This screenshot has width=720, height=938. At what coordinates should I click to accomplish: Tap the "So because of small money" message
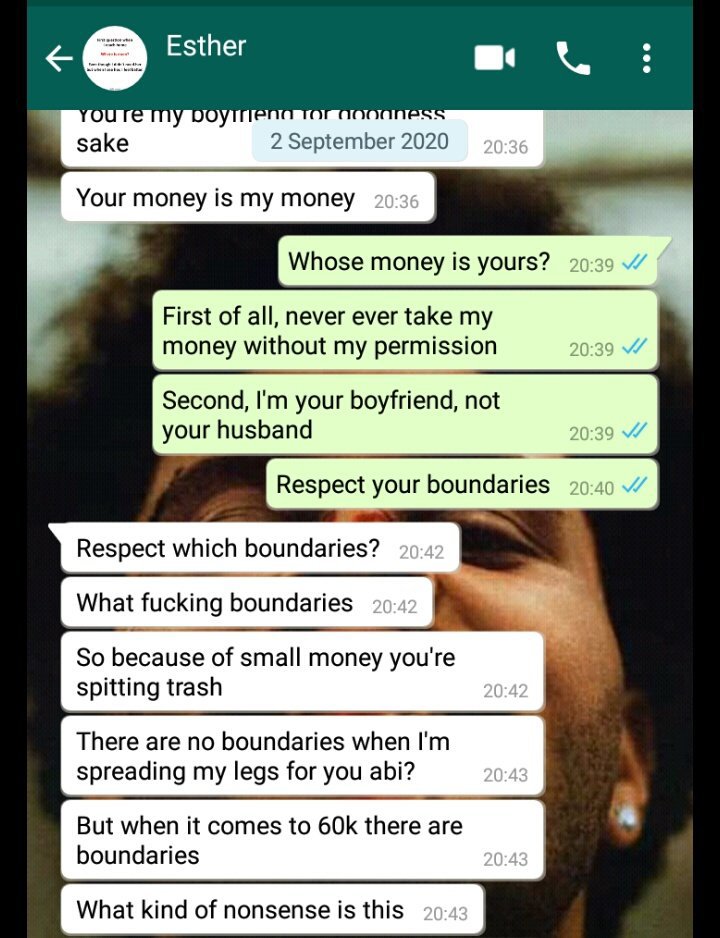click(303, 672)
